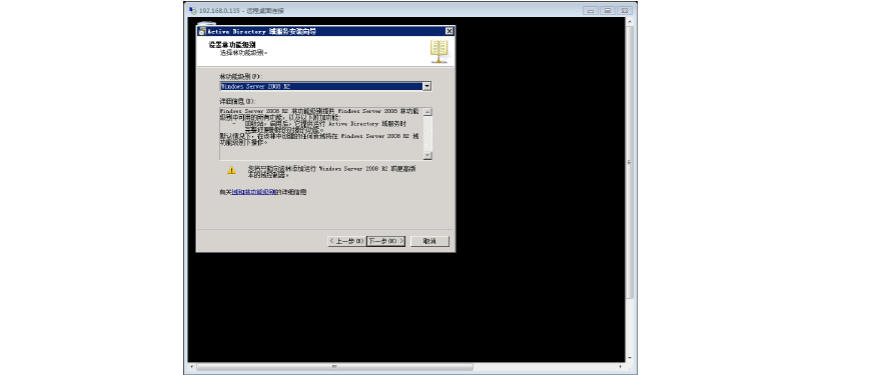Minimize the remote desktop window
The width and height of the screenshot is (893, 375).
tap(591, 11)
